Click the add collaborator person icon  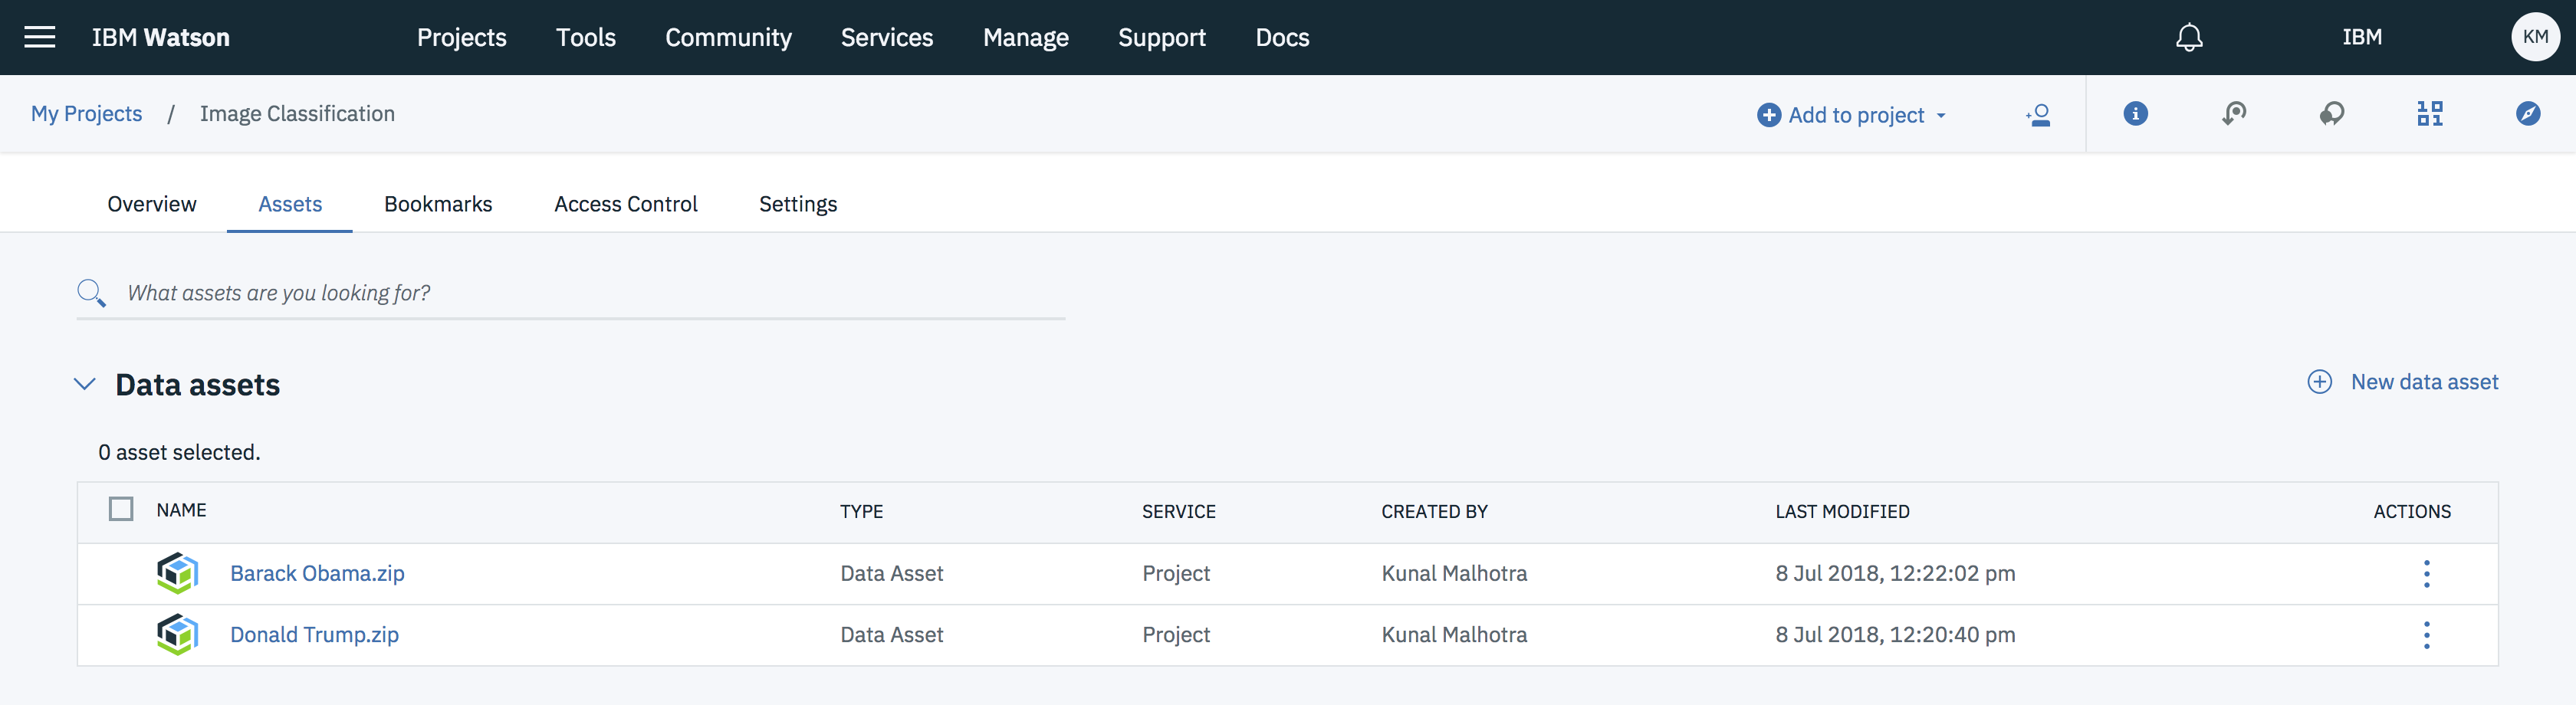(2038, 115)
